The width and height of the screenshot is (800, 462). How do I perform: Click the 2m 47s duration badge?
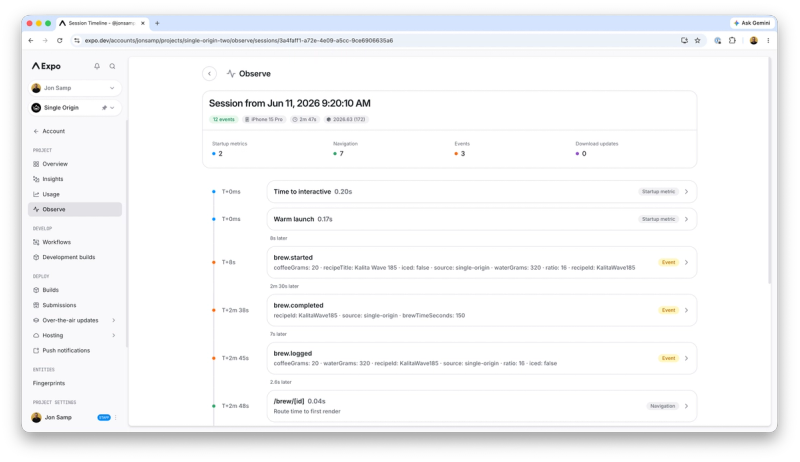(304, 119)
